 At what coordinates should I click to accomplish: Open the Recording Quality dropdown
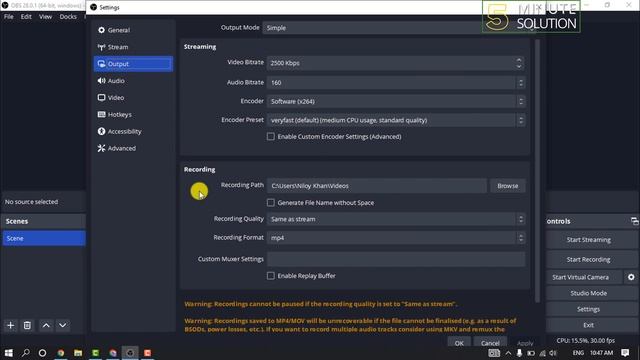coord(396,219)
